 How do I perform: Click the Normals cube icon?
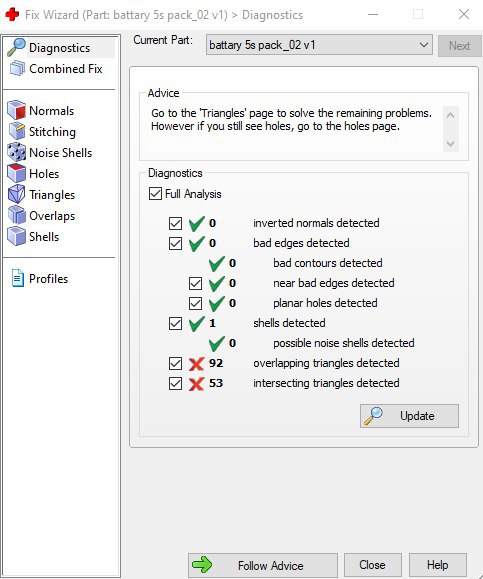(16, 110)
